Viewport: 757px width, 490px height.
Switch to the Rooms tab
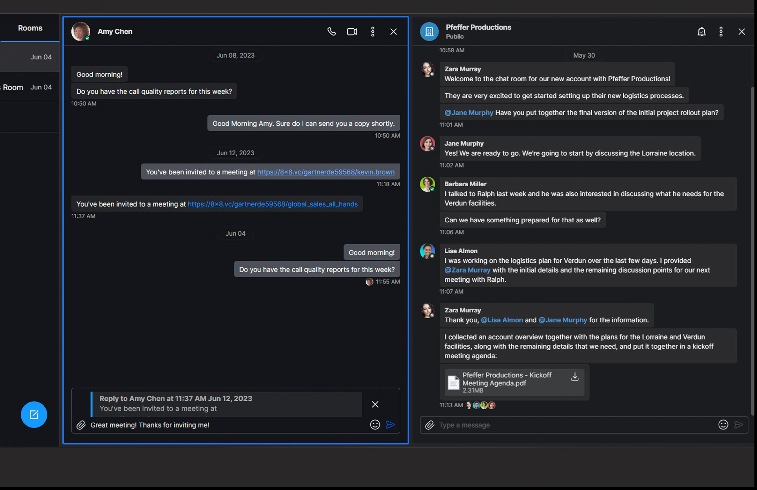point(30,28)
